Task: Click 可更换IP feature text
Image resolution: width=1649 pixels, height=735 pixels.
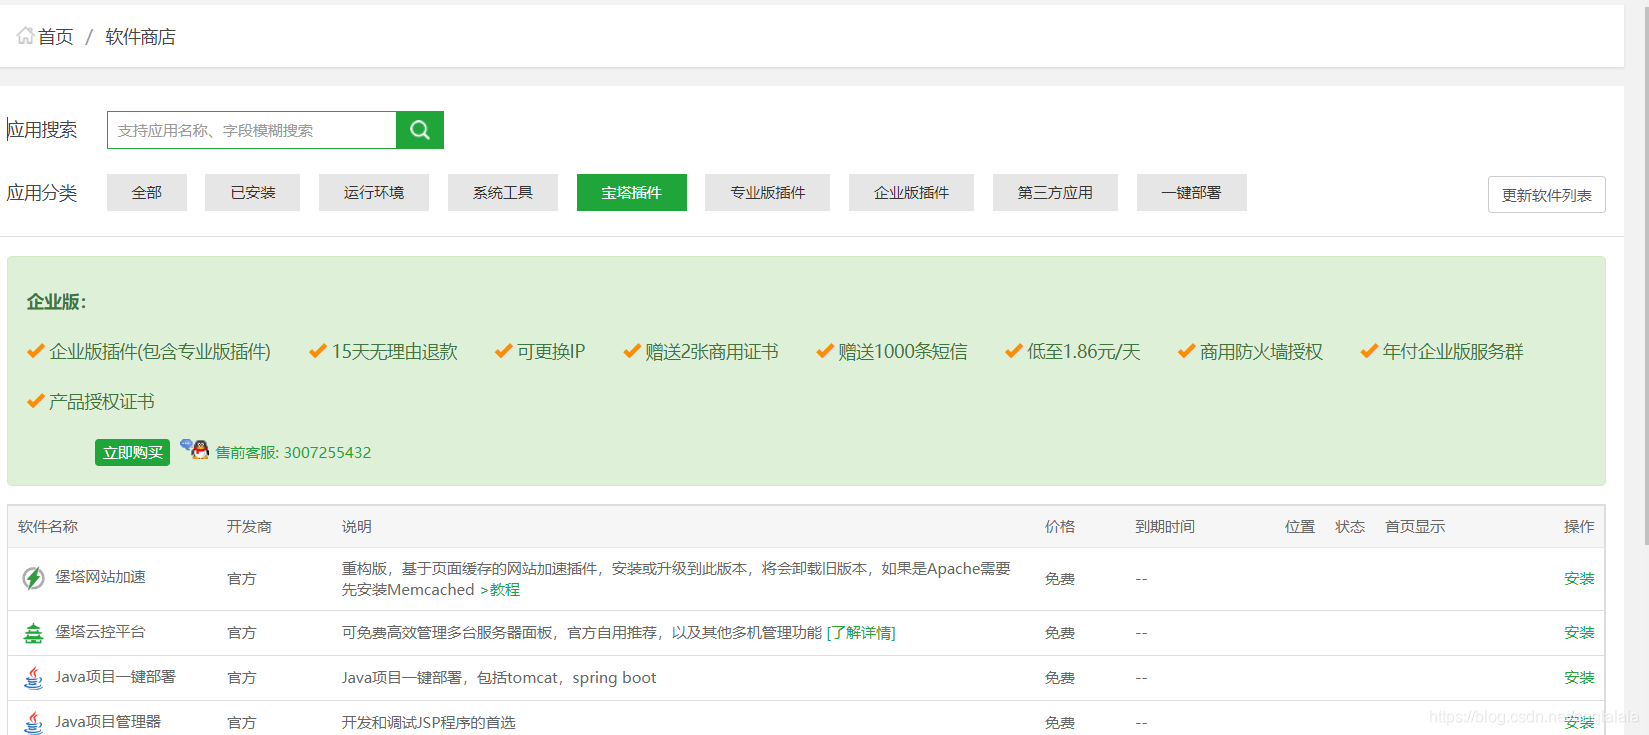Action: [x=551, y=352]
